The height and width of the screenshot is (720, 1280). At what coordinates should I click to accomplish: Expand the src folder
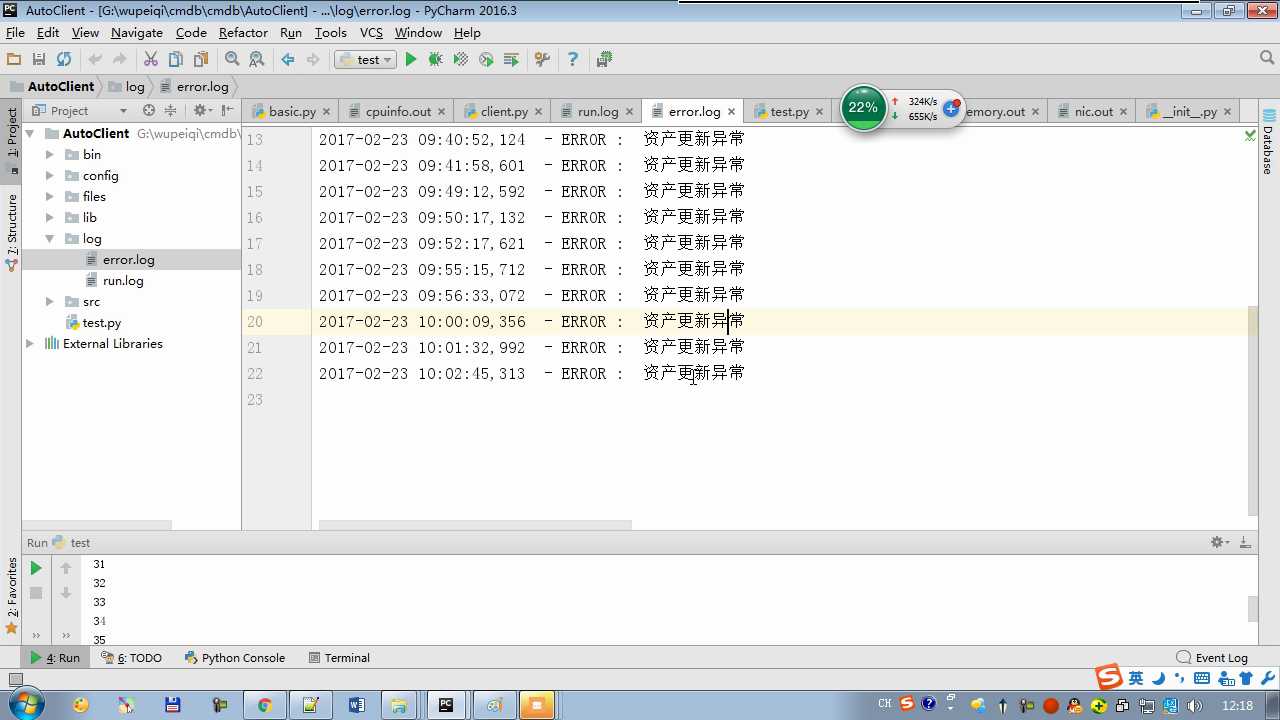[x=50, y=301]
